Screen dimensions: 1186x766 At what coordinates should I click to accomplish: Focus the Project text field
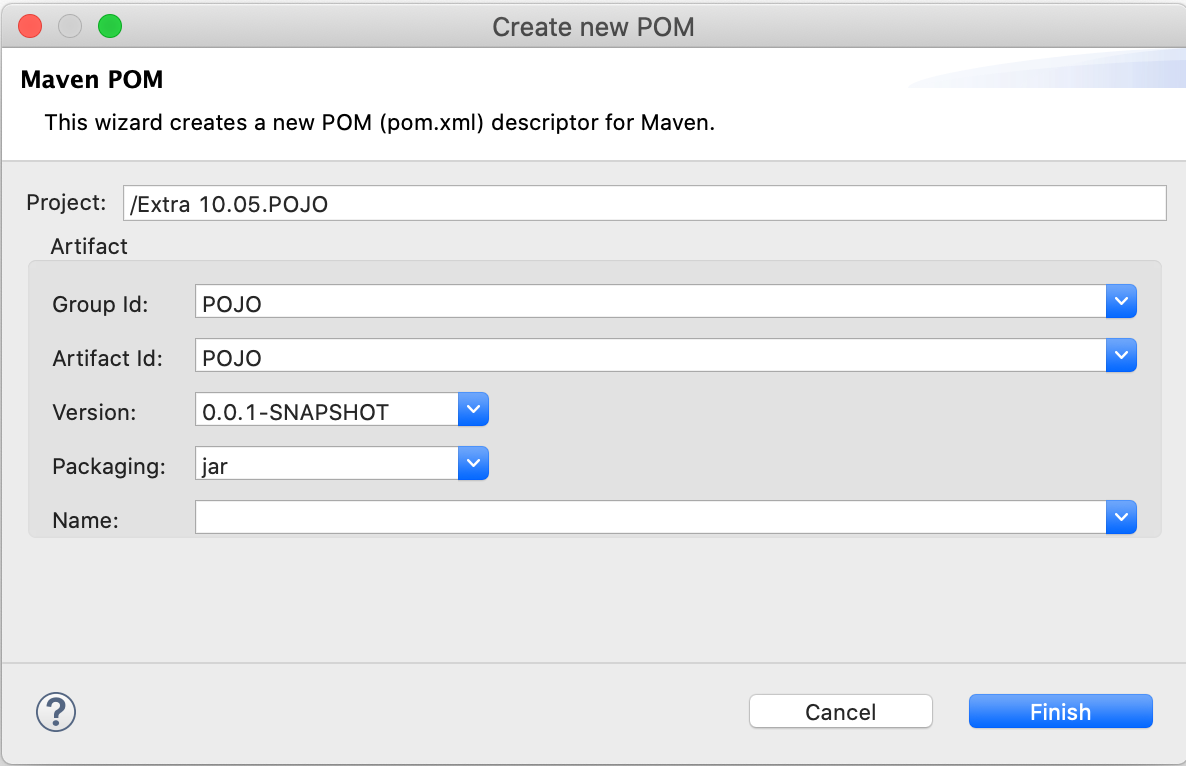[644, 203]
